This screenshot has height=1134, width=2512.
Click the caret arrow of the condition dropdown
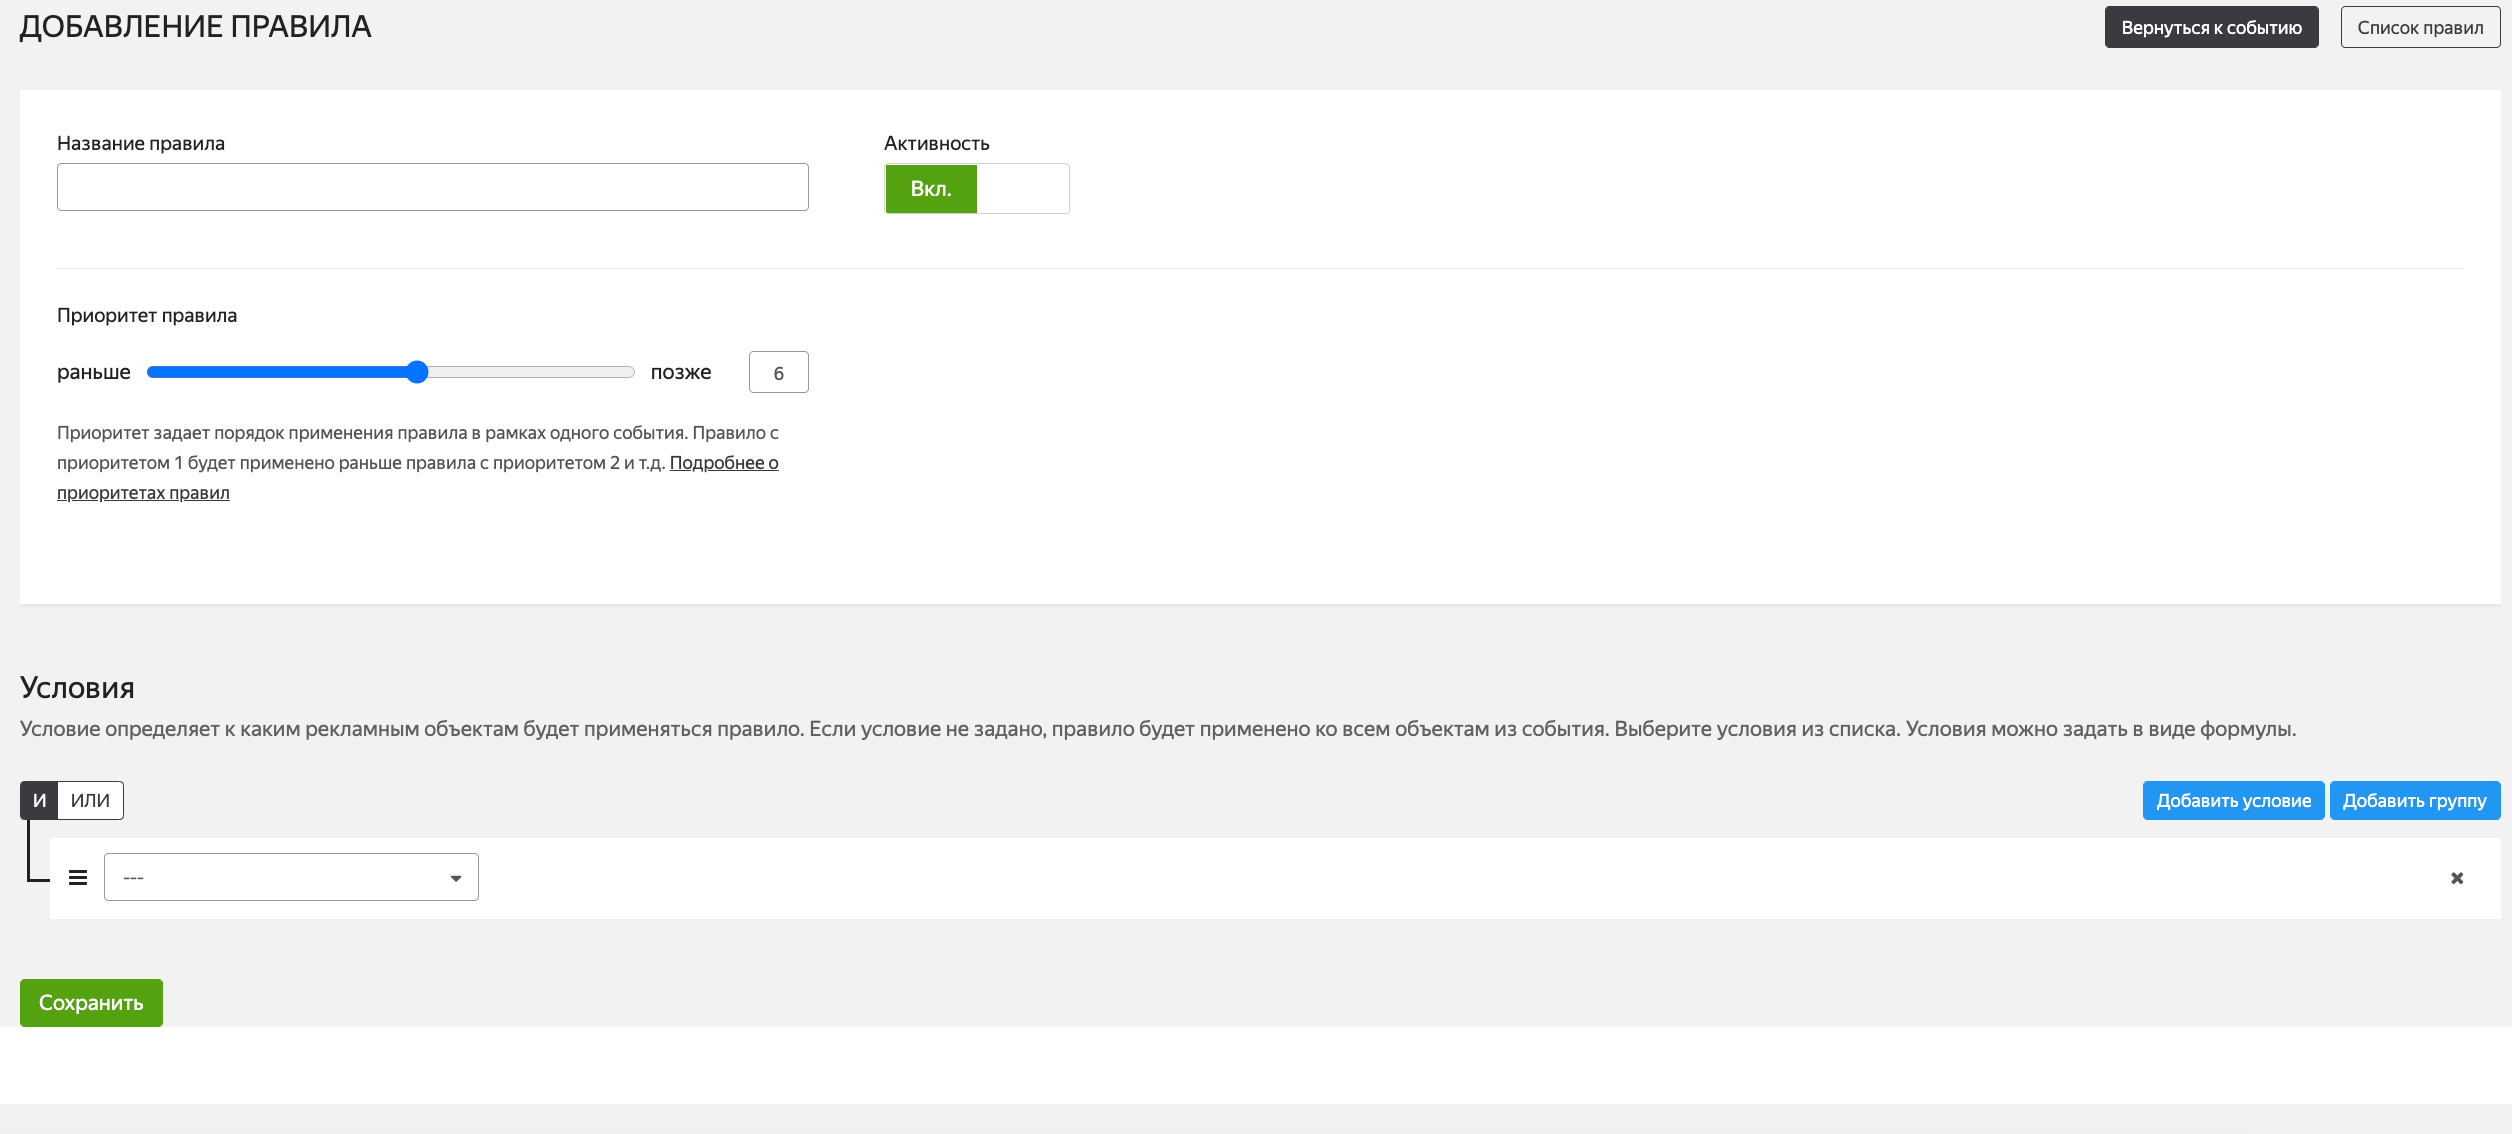[x=456, y=878]
